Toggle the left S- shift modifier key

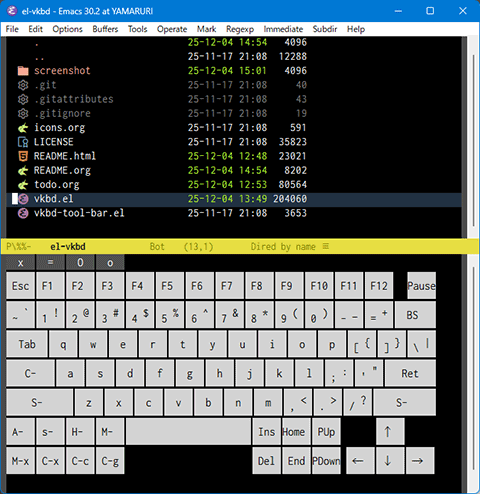pos(40,402)
